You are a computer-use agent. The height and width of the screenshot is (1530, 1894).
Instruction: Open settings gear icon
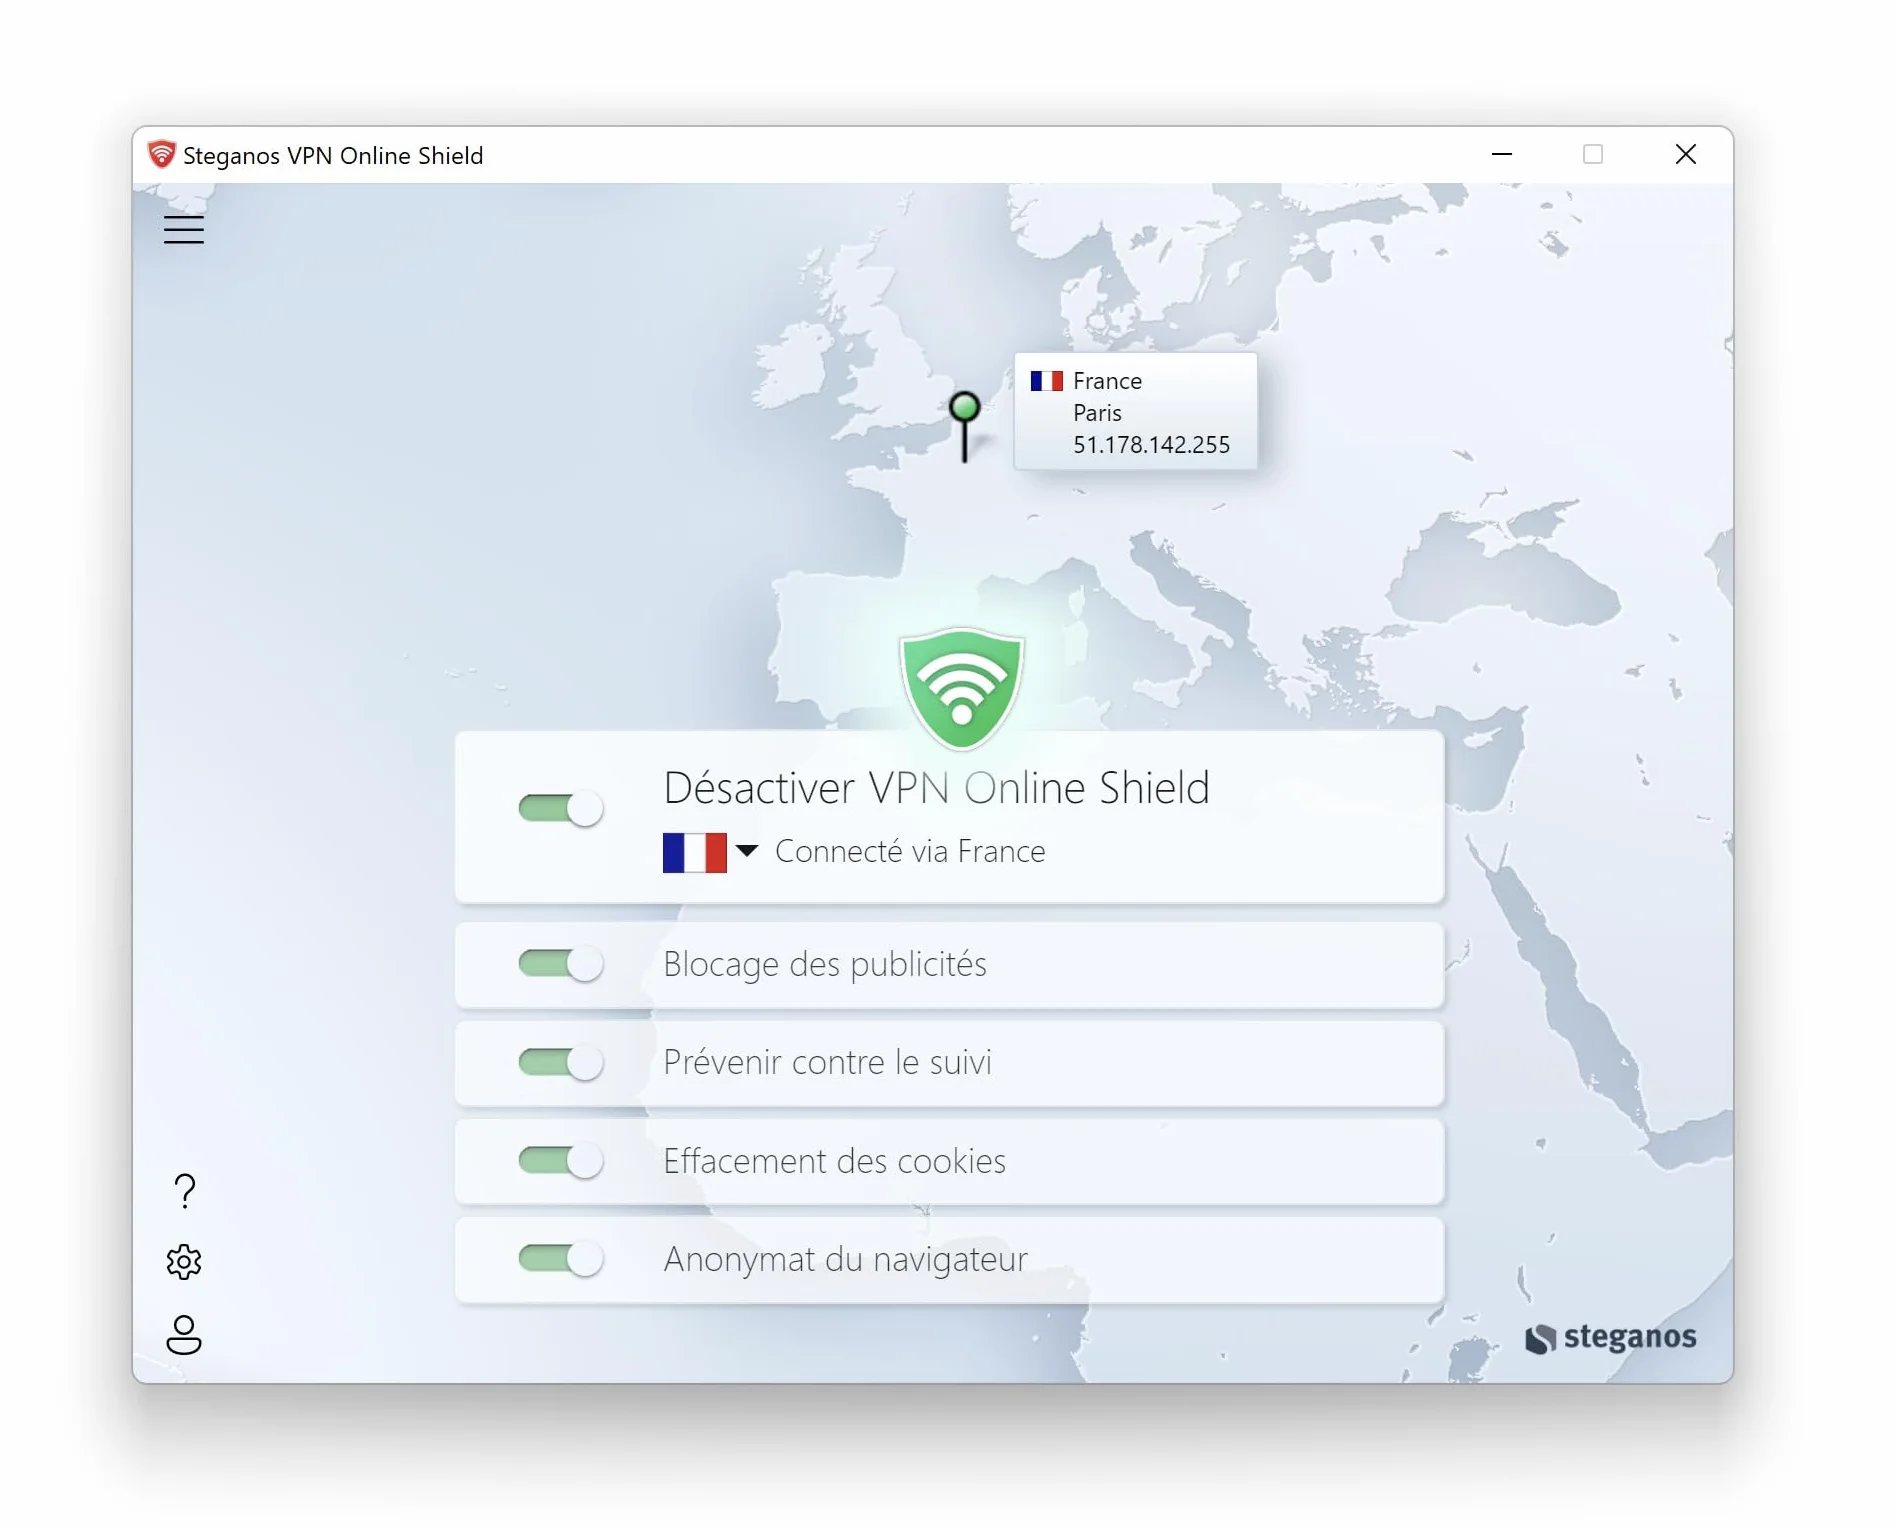click(184, 1262)
